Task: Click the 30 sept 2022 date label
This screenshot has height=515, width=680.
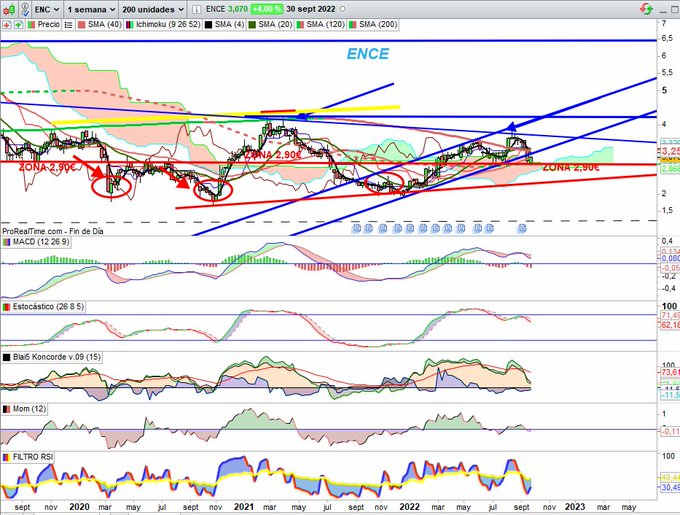Action: (311, 9)
